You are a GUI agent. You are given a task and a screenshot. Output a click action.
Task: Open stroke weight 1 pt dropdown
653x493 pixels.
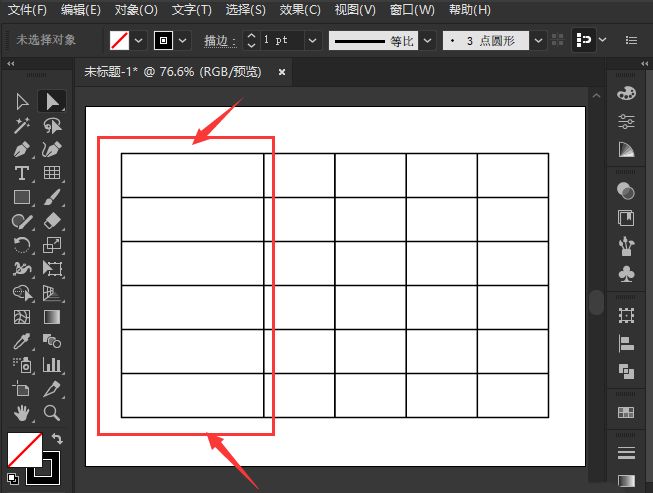pyautogui.click(x=313, y=40)
